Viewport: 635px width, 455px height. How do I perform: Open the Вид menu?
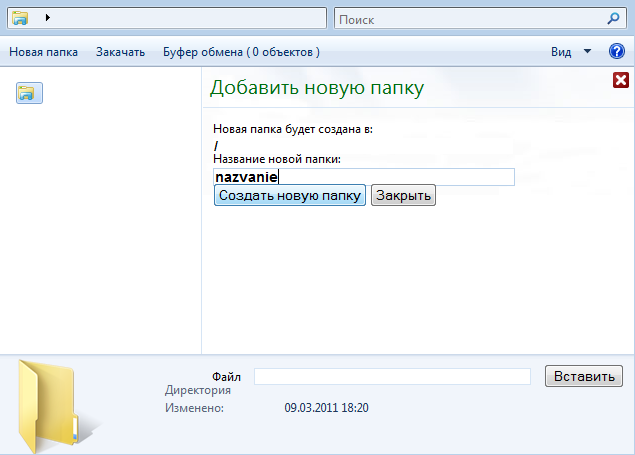tap(561, 52)
